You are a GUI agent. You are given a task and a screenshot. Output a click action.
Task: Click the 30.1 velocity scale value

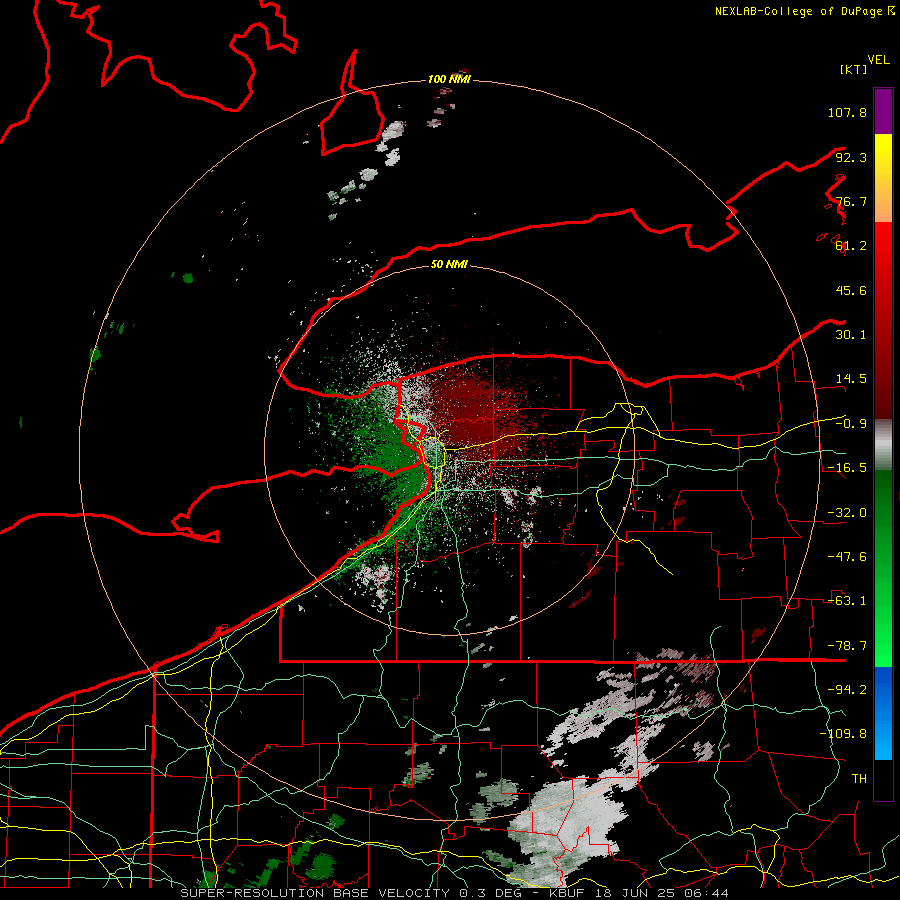(x=851, y=335)
